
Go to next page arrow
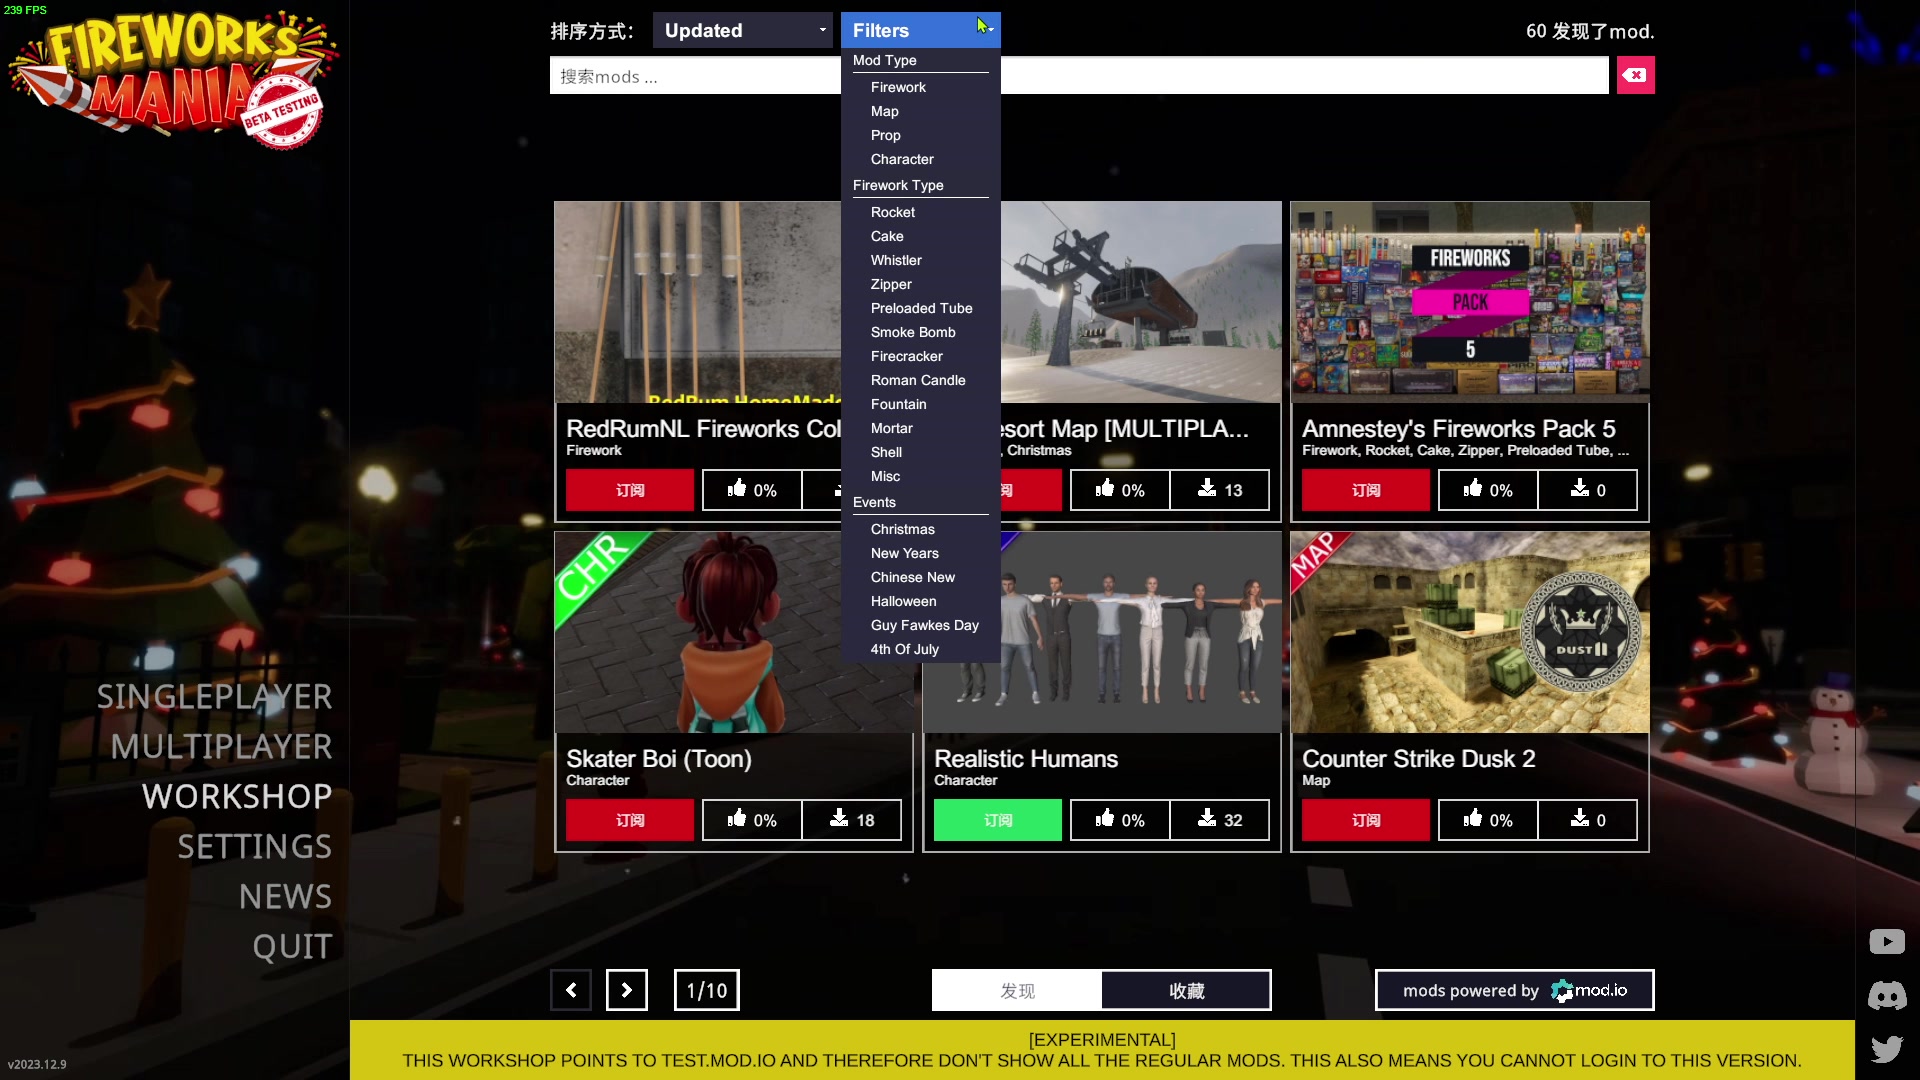[x=627, y=990]
